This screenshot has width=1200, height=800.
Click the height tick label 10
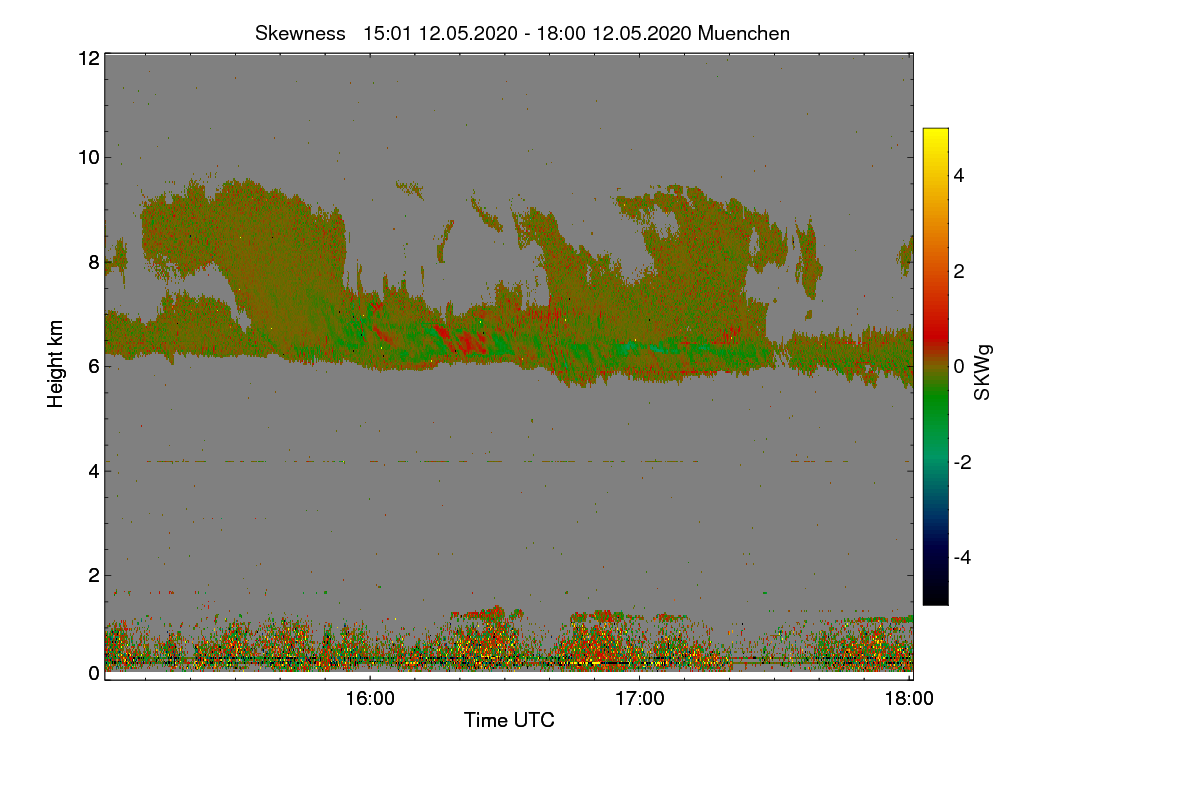87,158
